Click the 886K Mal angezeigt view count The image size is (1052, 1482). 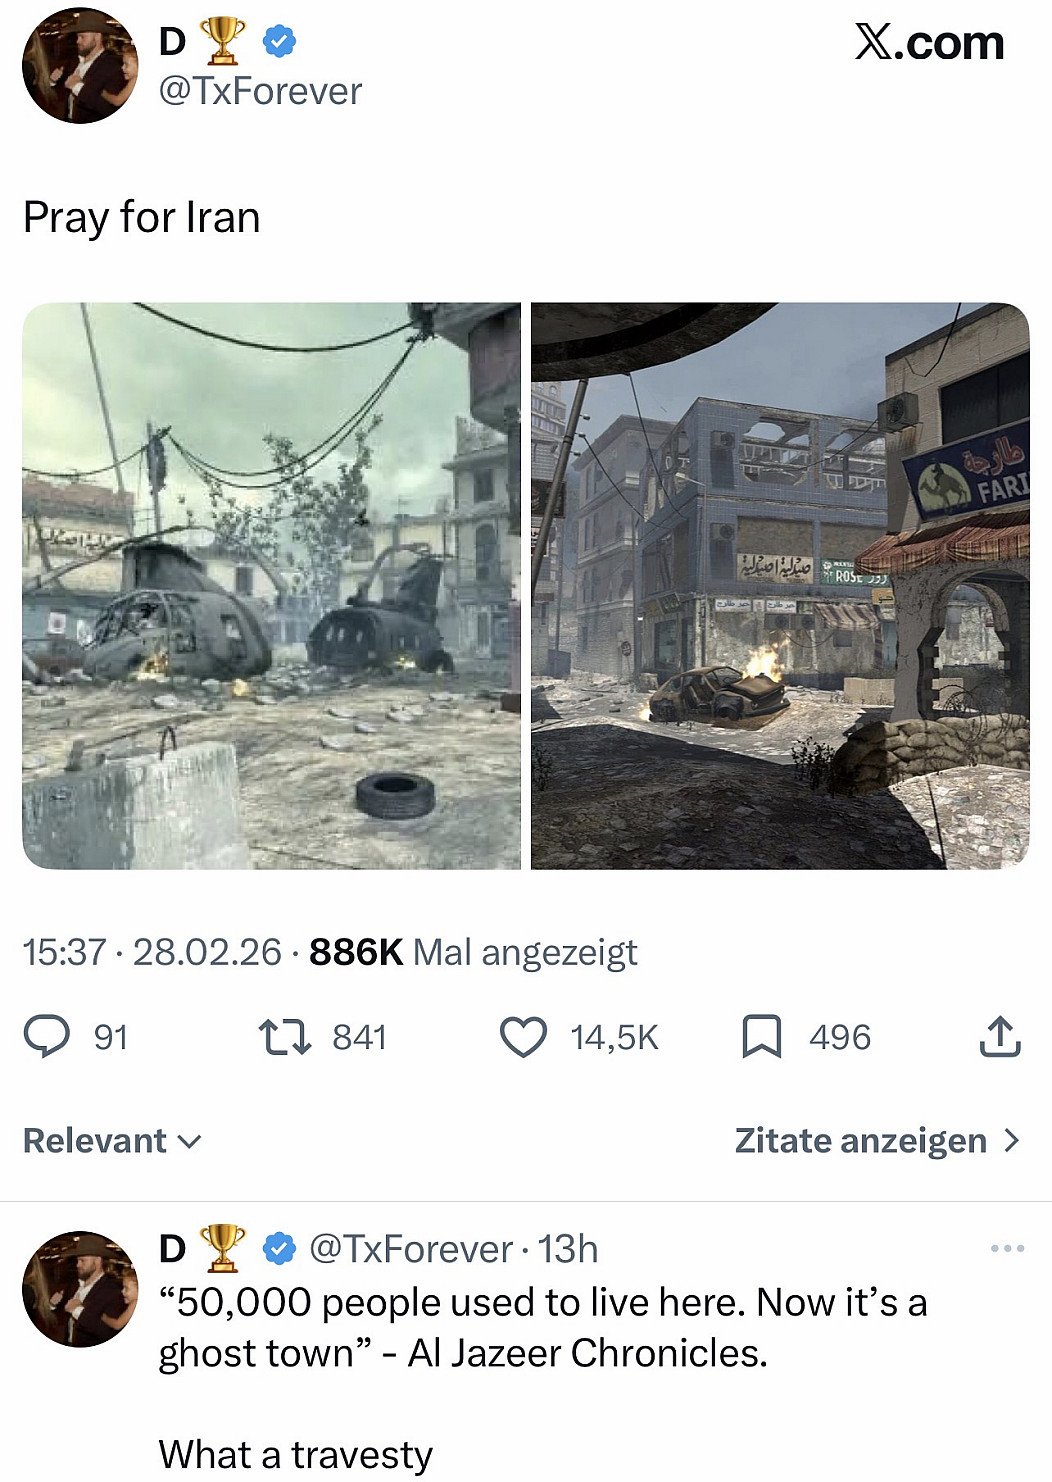pyautogui.click(x=473, y=952)
